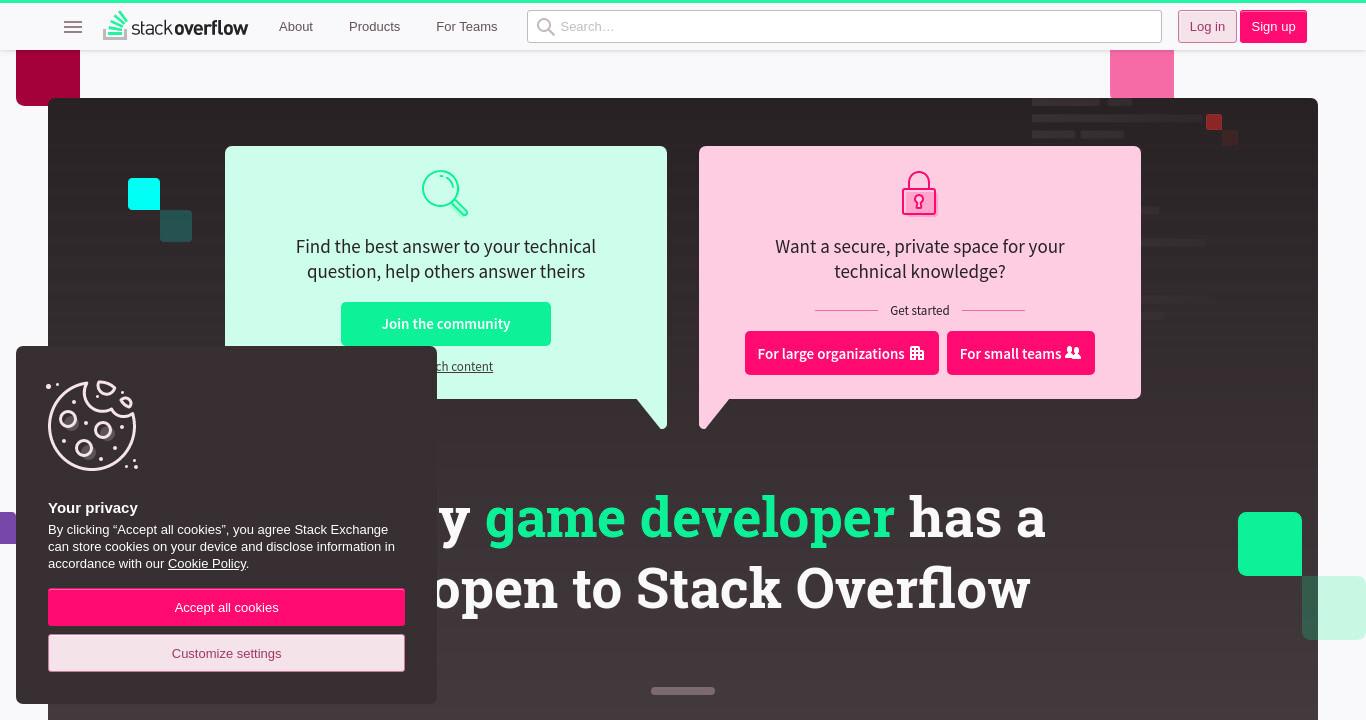Go to Stack Overflow home via logo
The height and width of the screenshot is (720, 1366).
pos(176,26)
